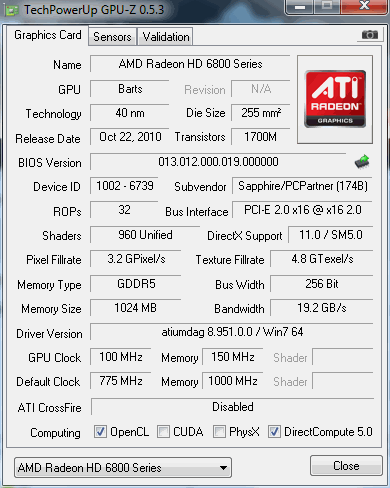Click the Driver Version text field
The image size is (390, 488).
click(x=232, y=332)
